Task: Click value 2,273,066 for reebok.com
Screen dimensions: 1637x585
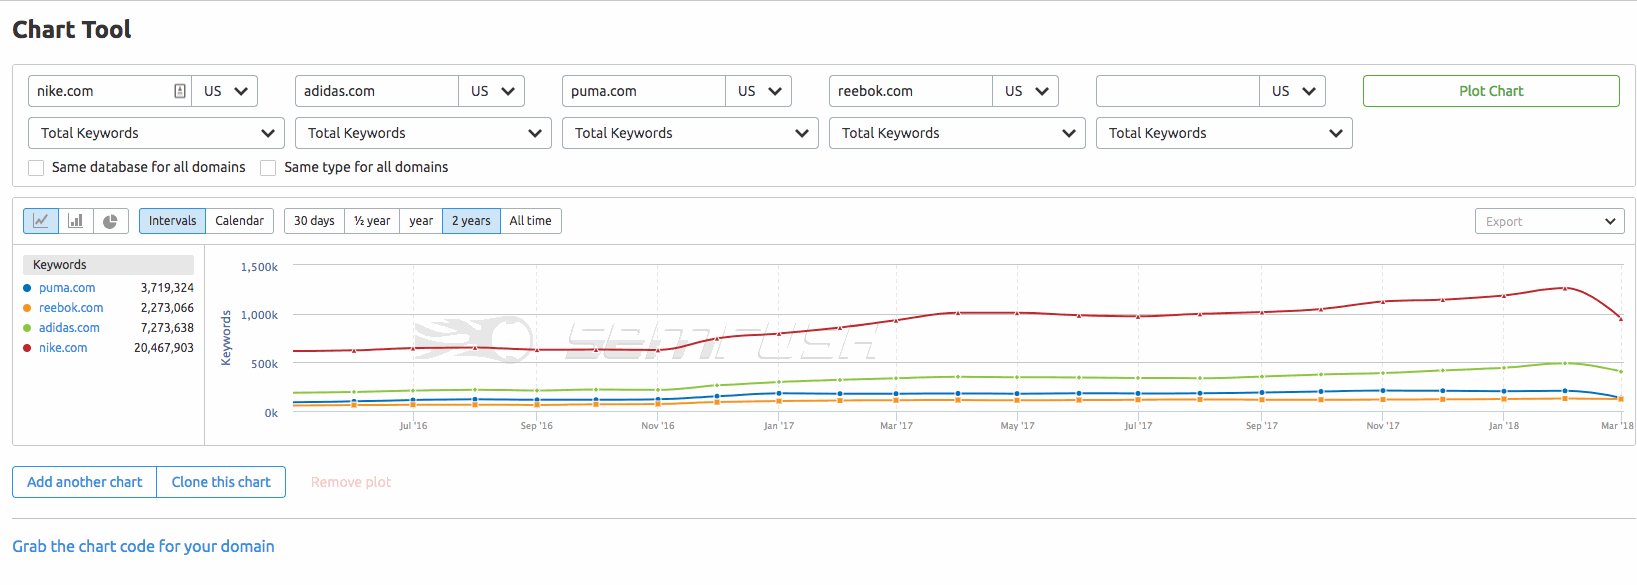Action: (167, 308)
